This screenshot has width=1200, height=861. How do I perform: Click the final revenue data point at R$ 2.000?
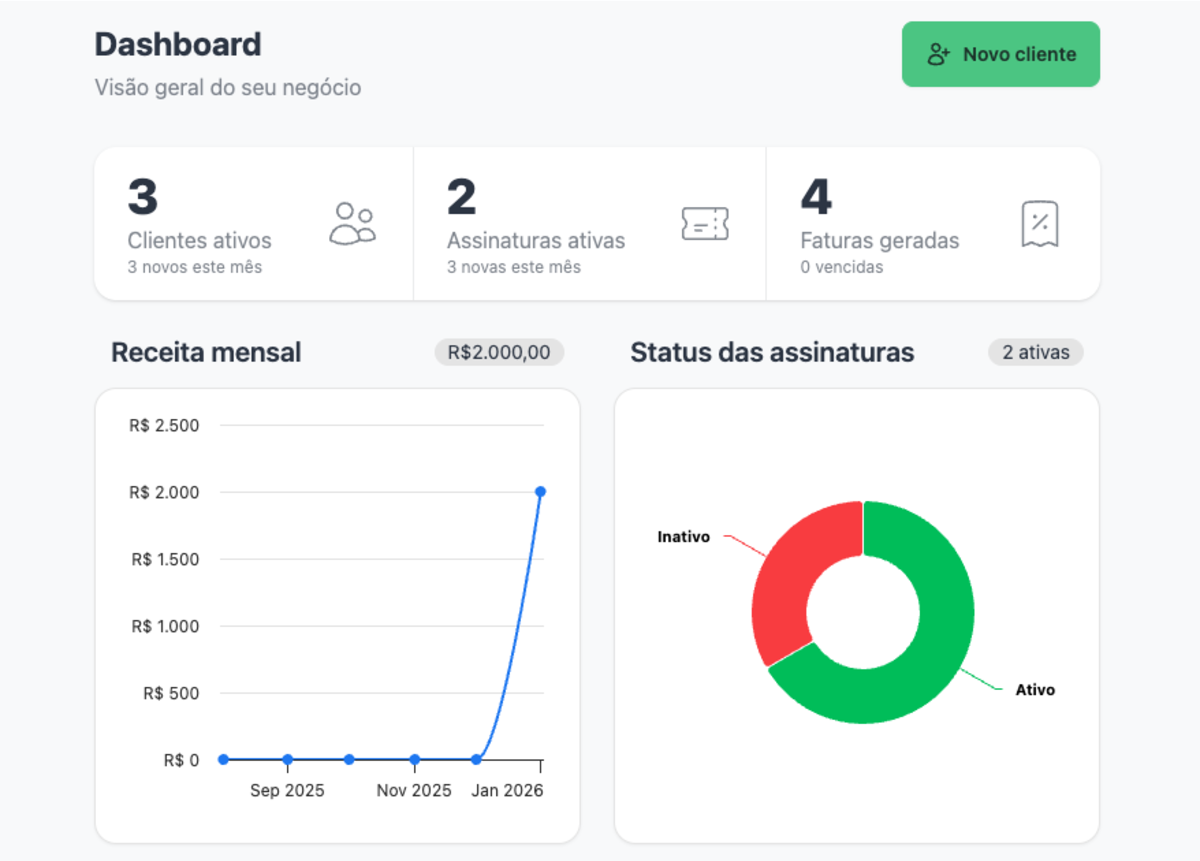[541, 491]
